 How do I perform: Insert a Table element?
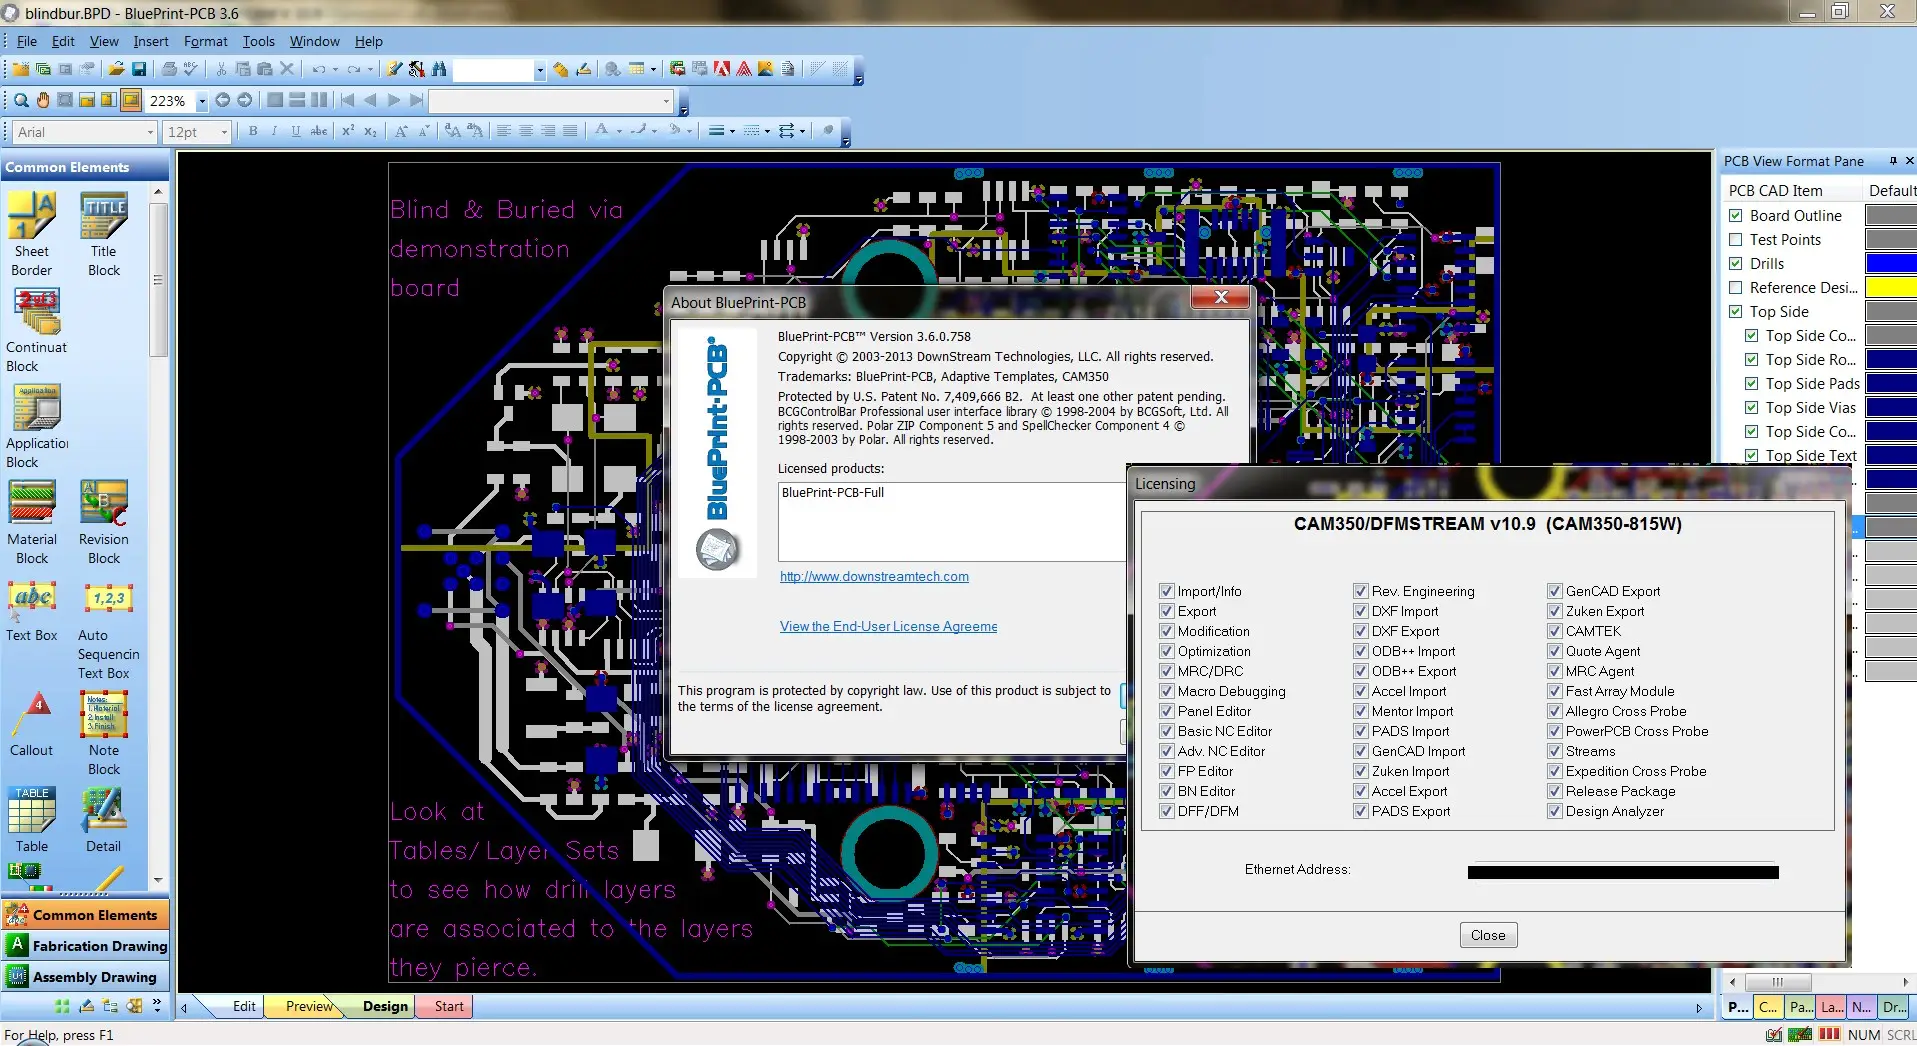pyautogui.click(x=32, y=820)
